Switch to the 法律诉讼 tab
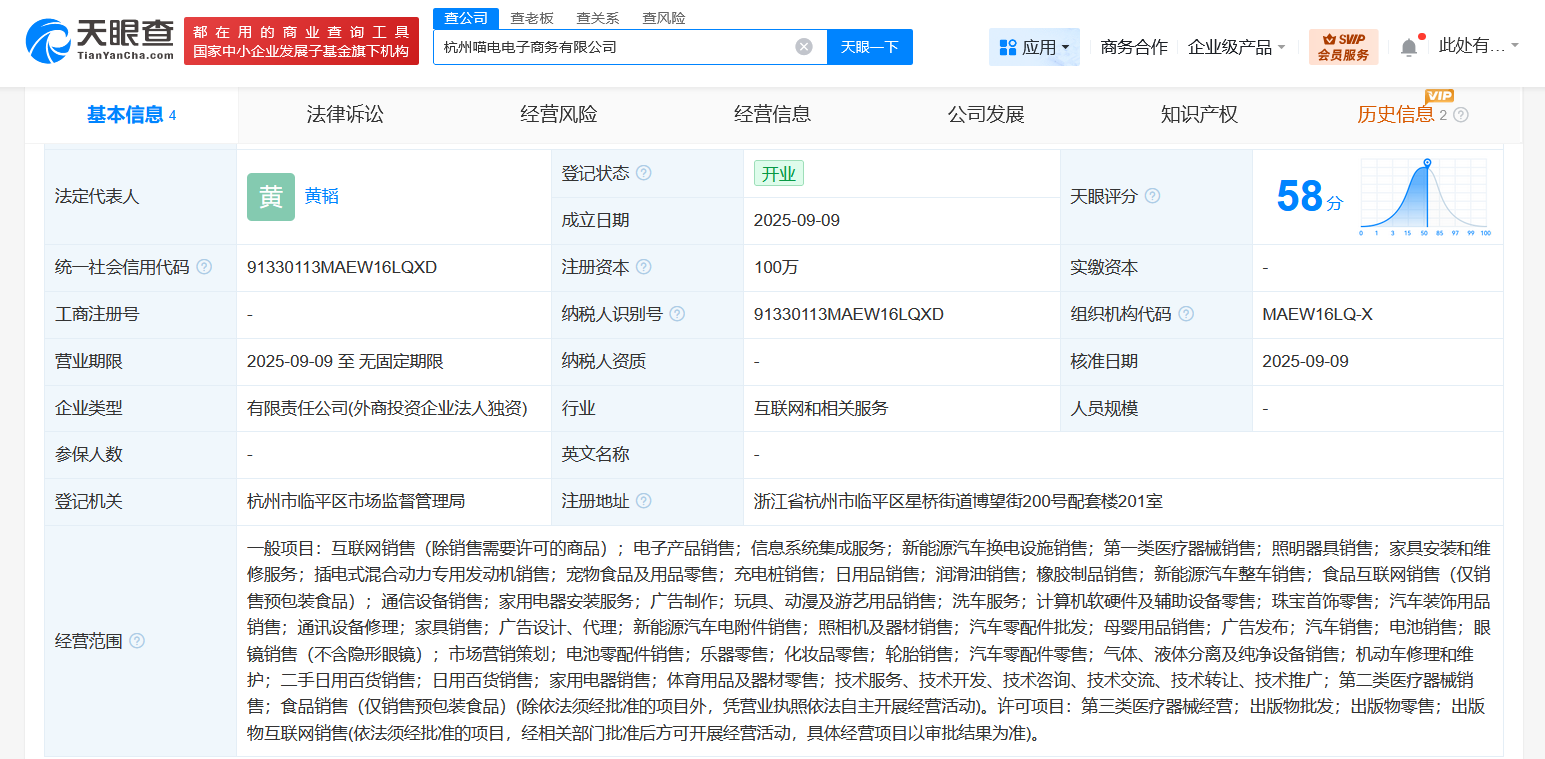 coord(345,115)
